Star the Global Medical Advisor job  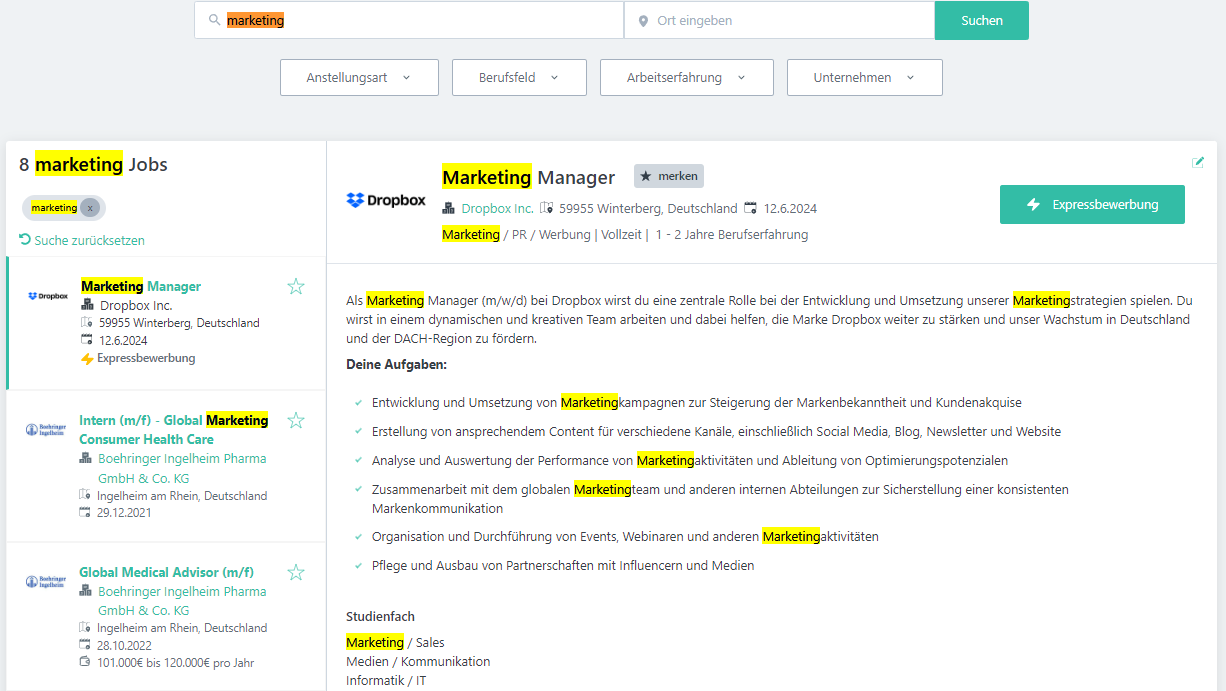(296, 572)
